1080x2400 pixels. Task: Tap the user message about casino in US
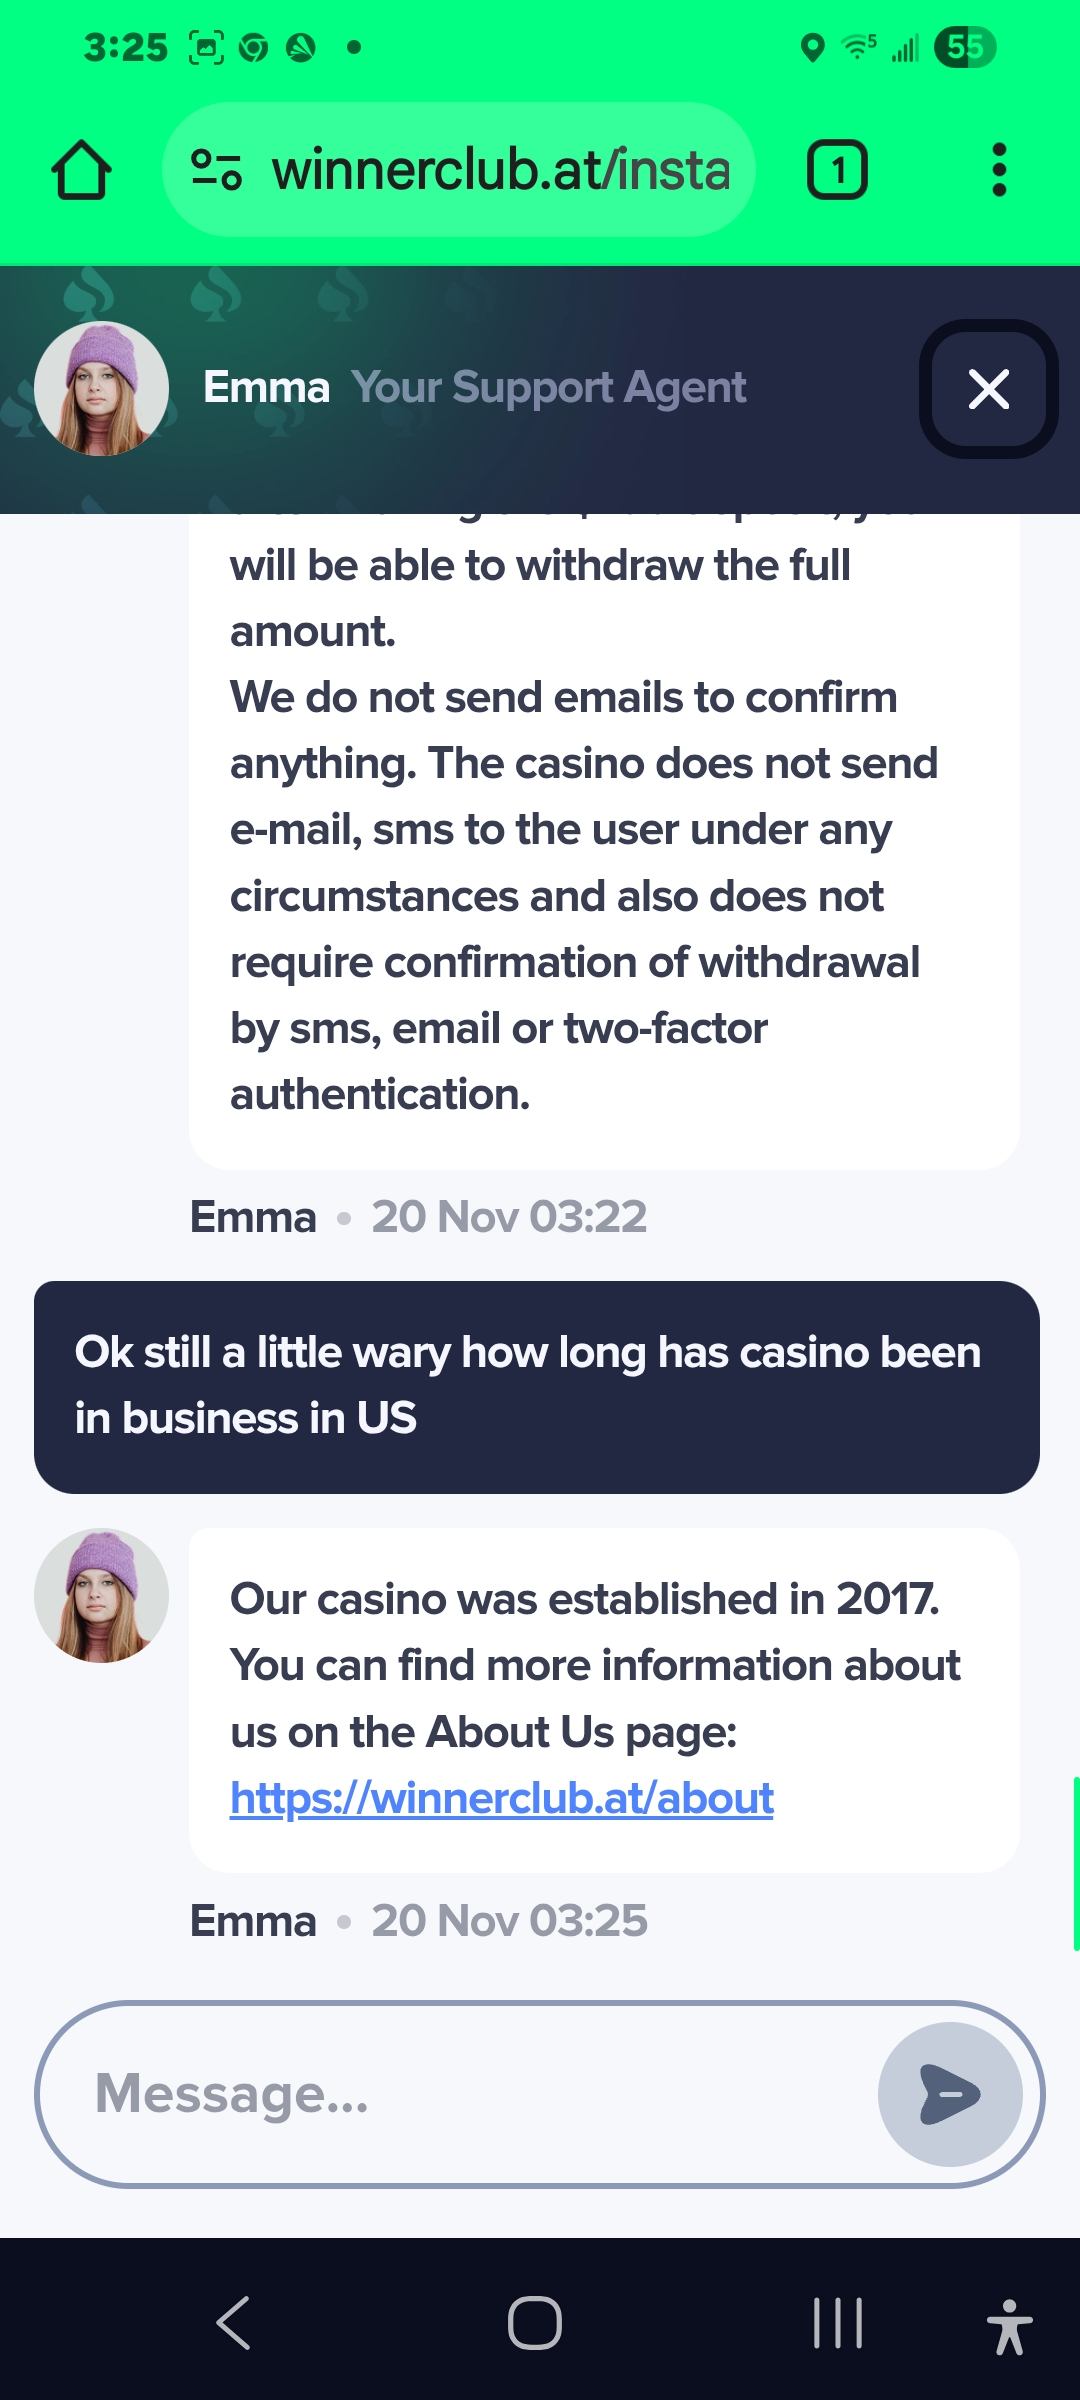(537, 1386)
